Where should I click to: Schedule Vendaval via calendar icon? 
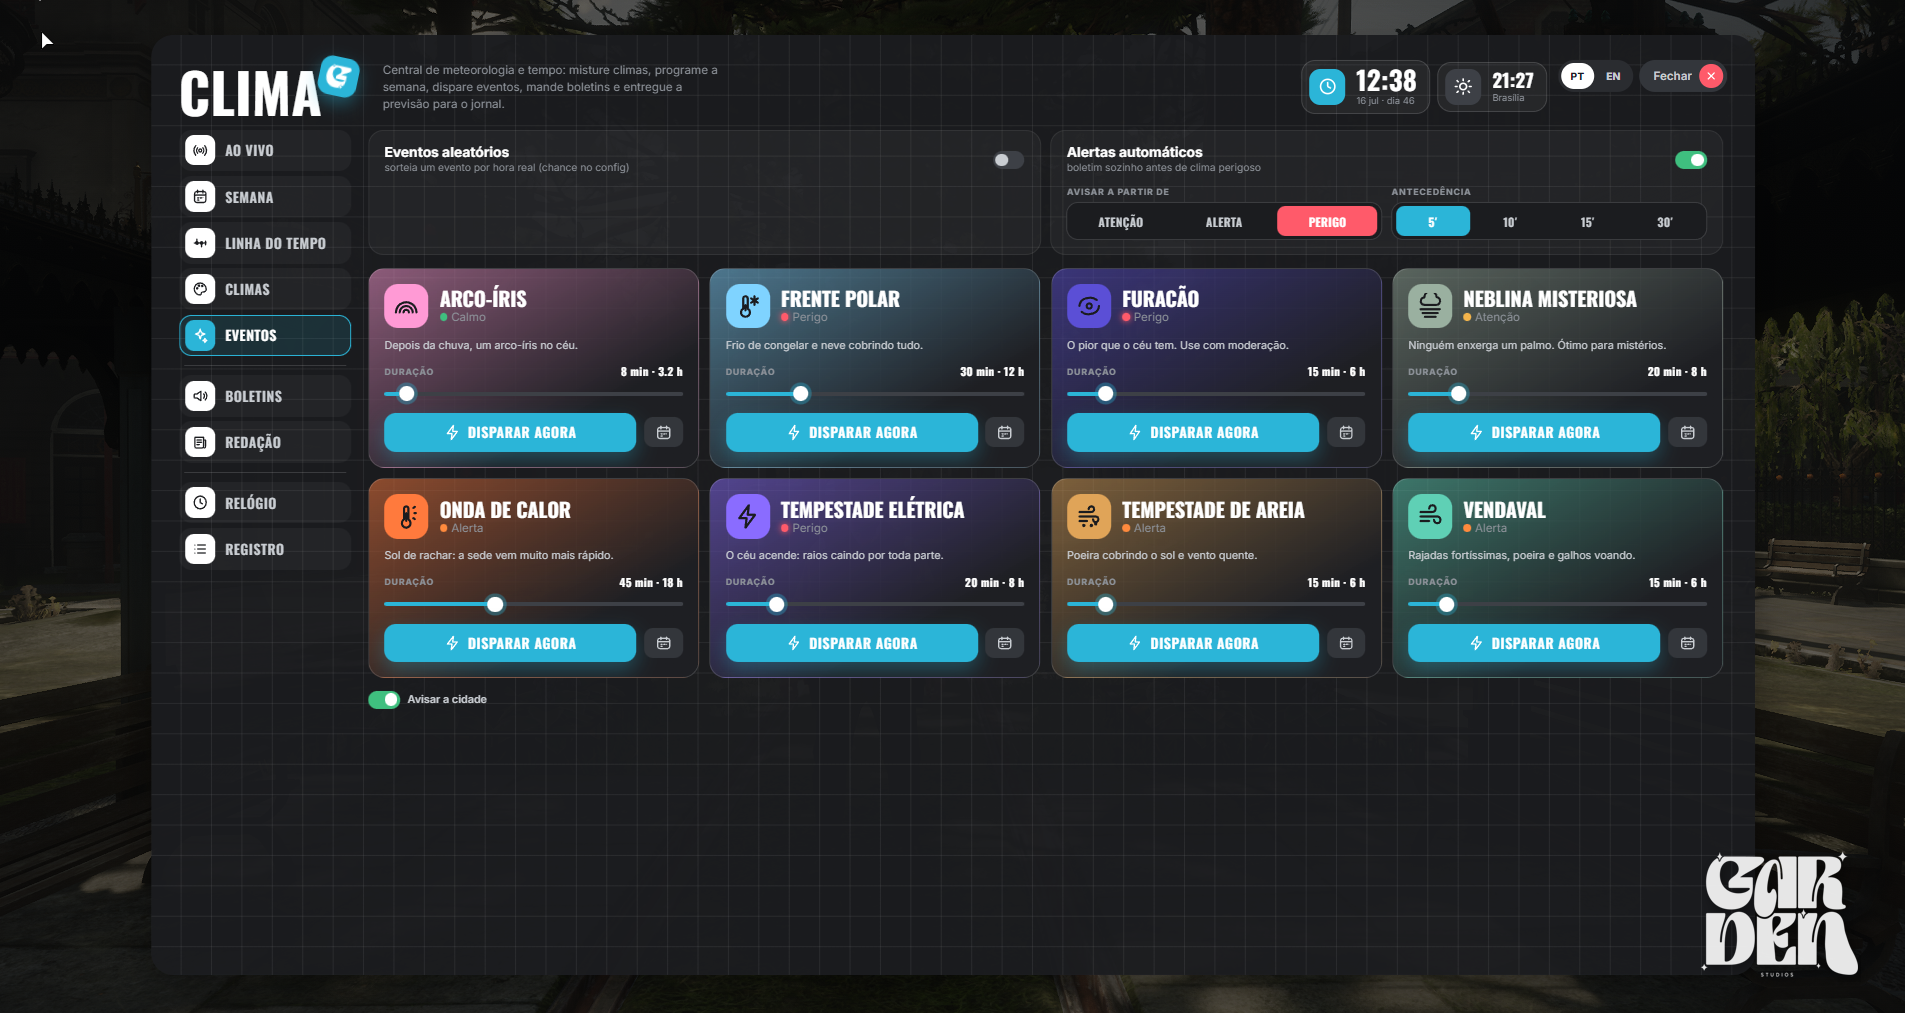tap(1688, 643)
